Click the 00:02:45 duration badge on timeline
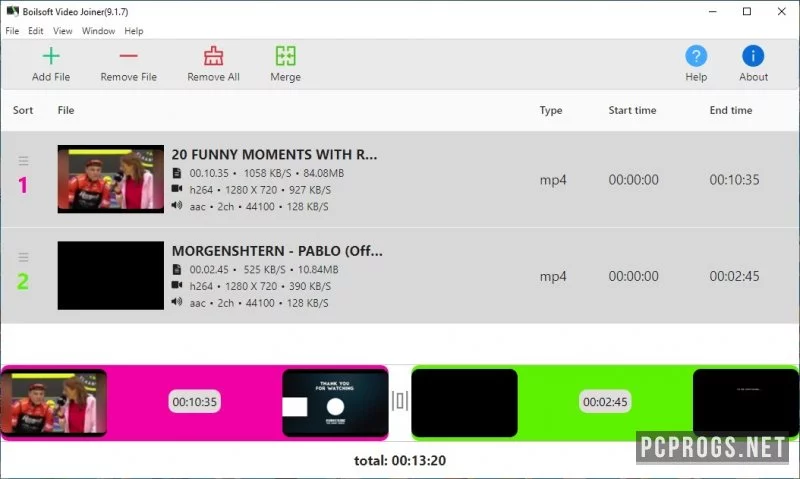This screenshot has width=800, height=479. pyautogui.click(x=605, y=402)
